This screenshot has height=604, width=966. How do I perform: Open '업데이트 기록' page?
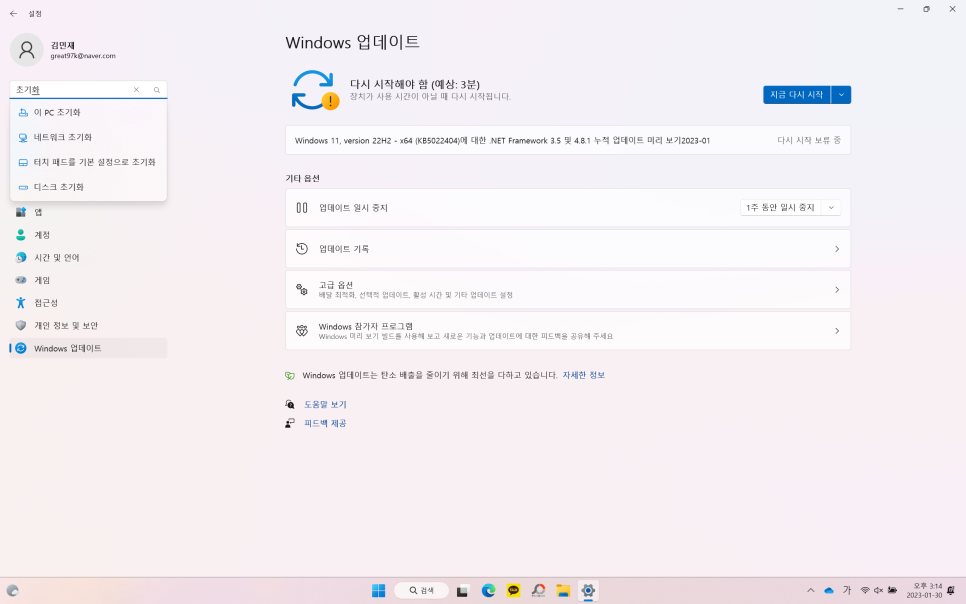point(567,249)
